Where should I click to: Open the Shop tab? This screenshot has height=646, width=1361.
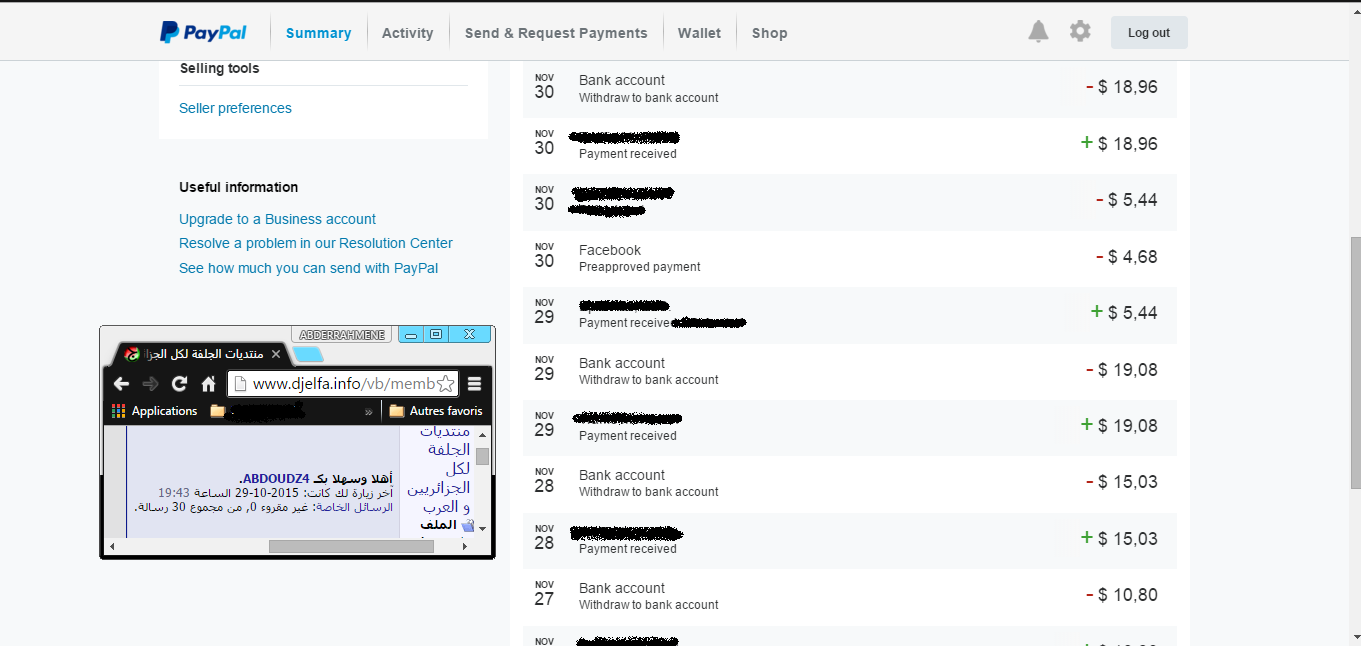[770, 33]
